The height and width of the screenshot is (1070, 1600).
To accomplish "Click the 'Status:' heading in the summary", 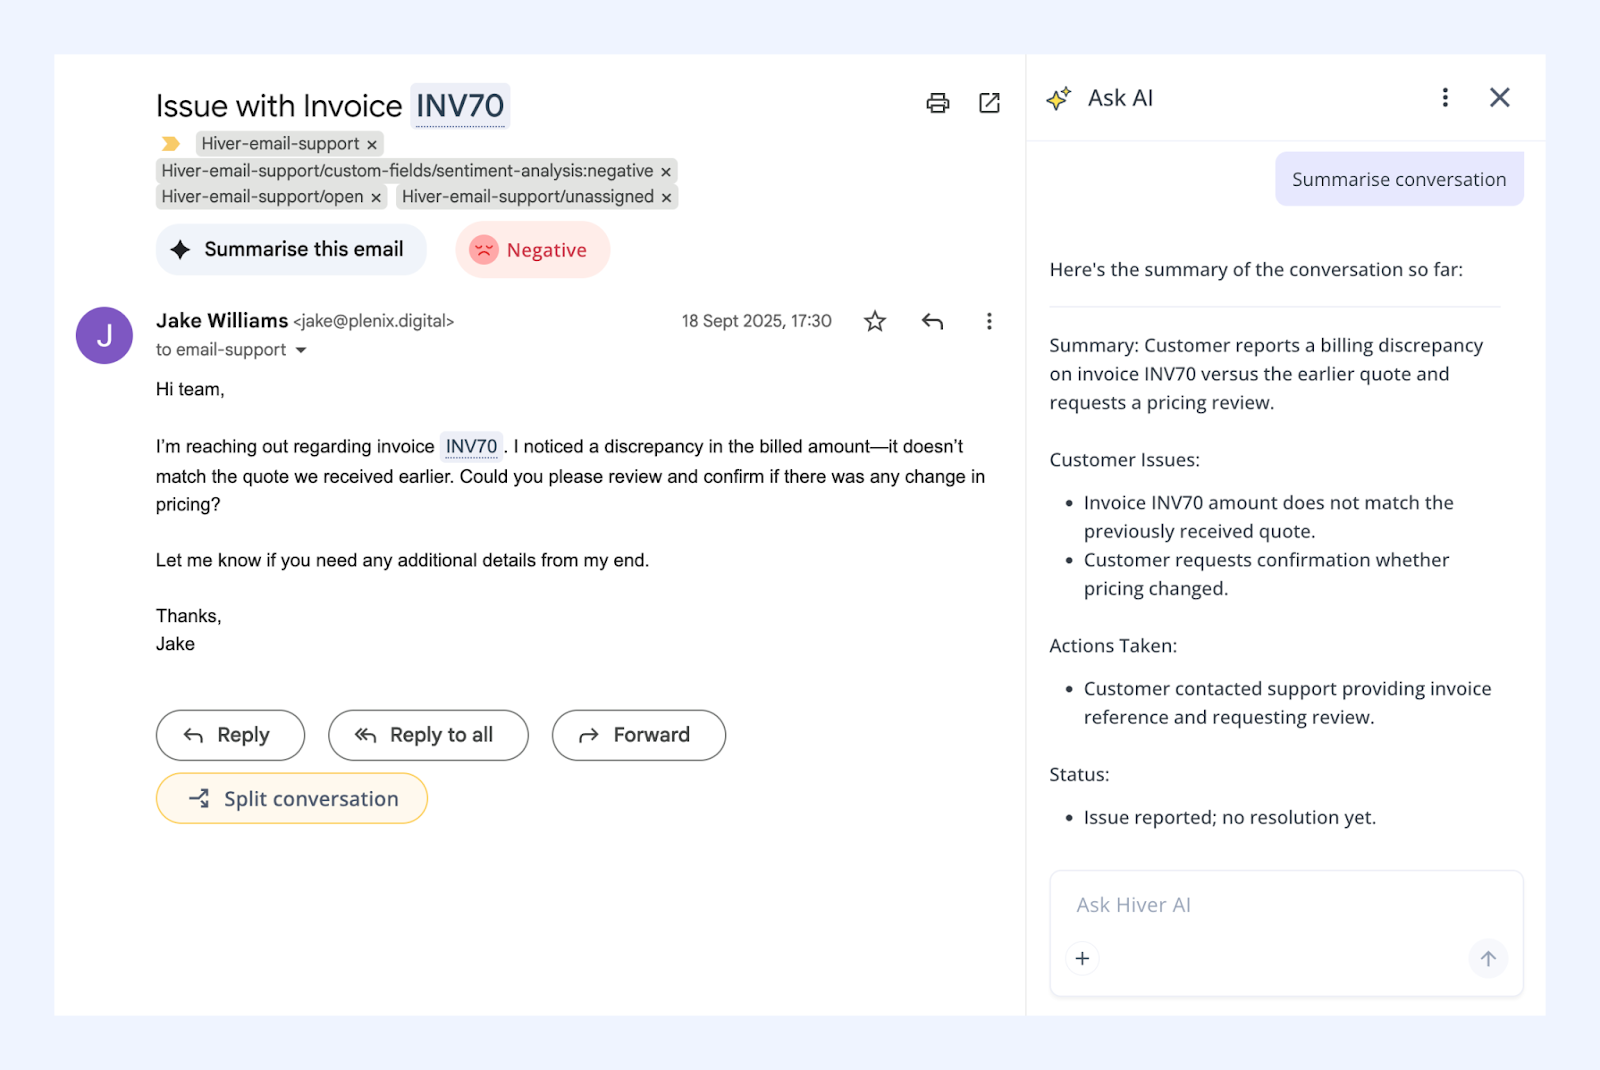I will click(1079, 775).
